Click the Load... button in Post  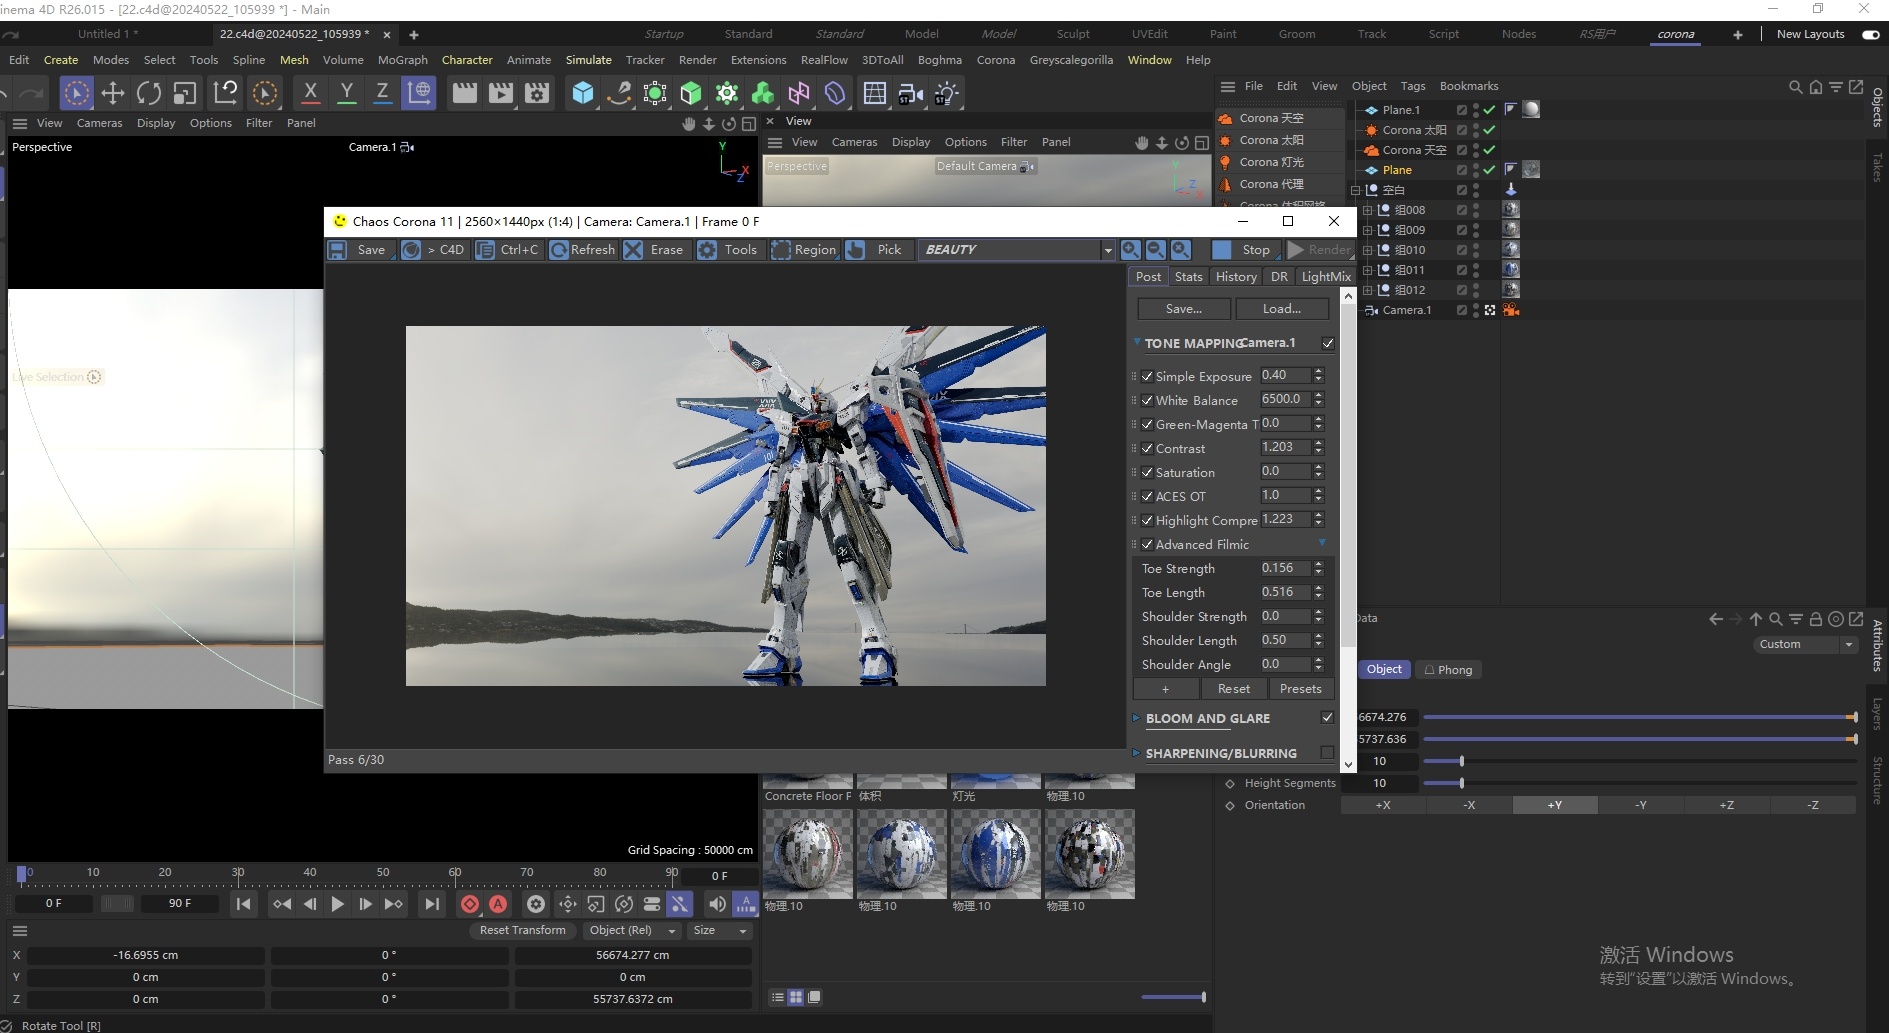[x=1282, y=309]
